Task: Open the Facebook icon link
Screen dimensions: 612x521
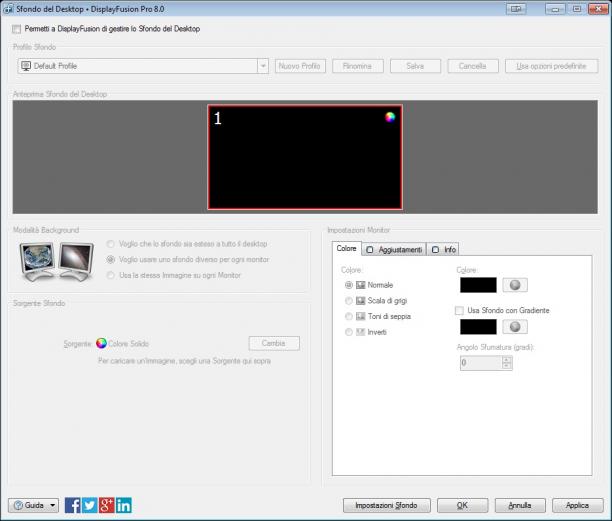Action: tap(73, 505)
